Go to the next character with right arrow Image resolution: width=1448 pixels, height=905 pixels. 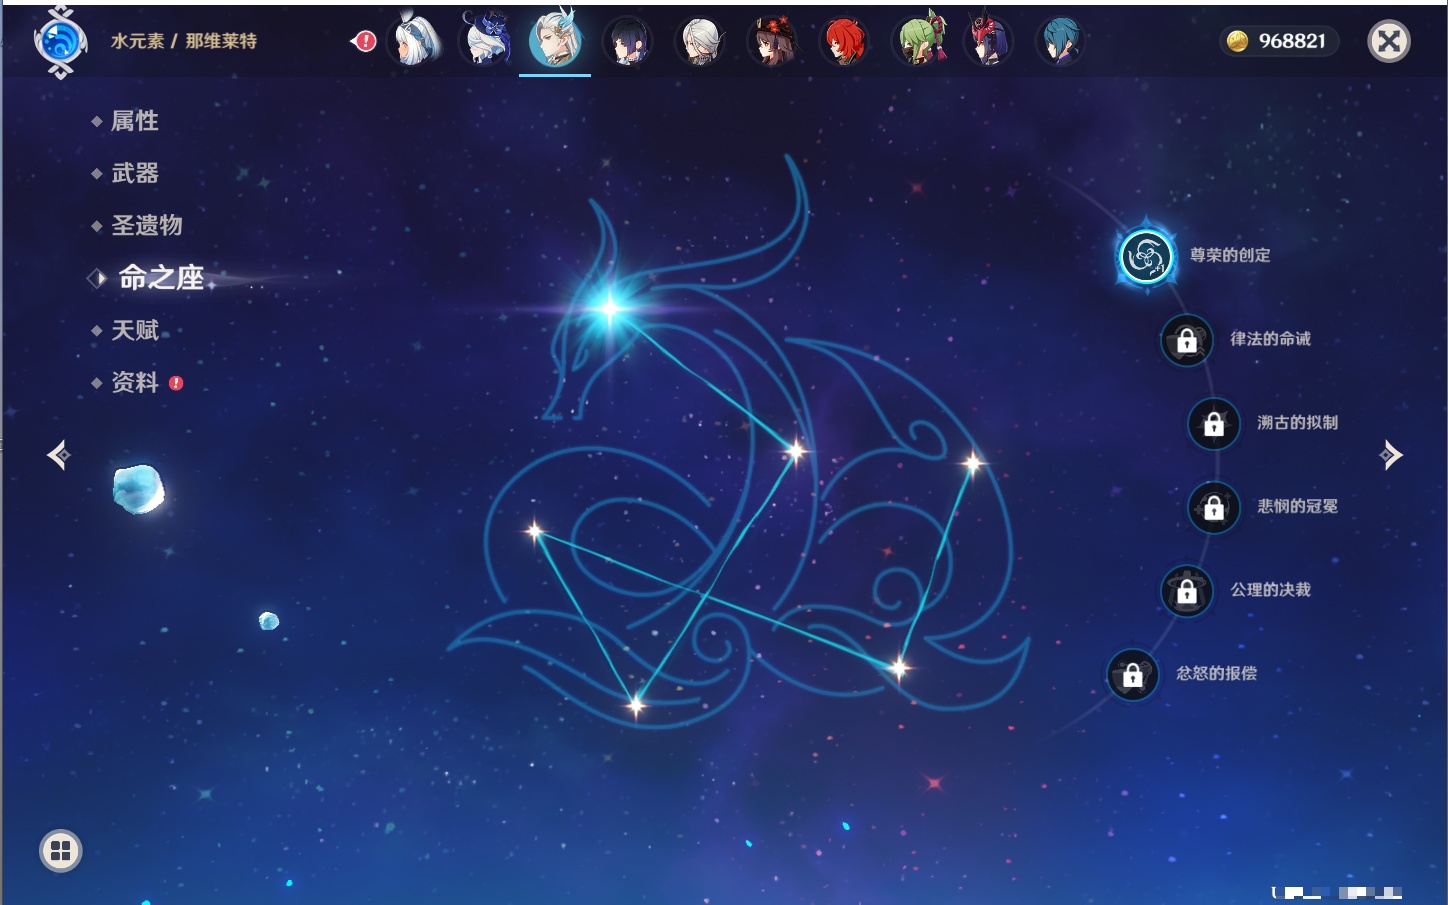(x=1391, y=455)
